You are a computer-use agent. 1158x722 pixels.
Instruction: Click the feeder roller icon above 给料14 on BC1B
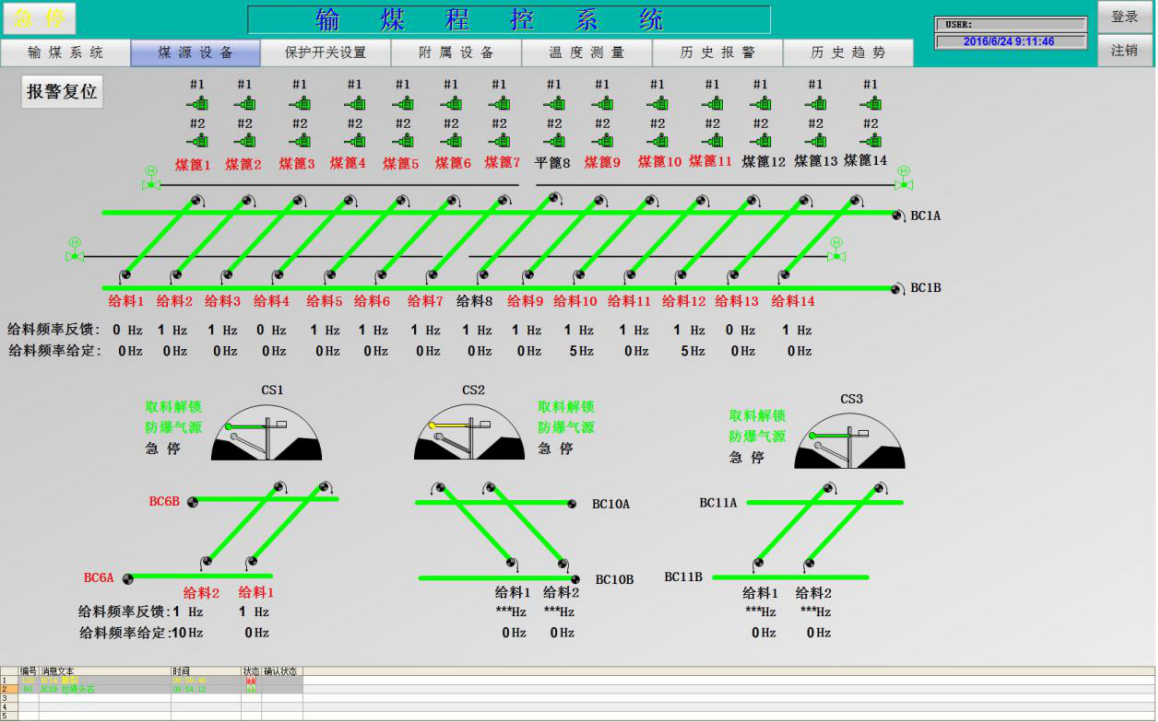pos(784,275)
